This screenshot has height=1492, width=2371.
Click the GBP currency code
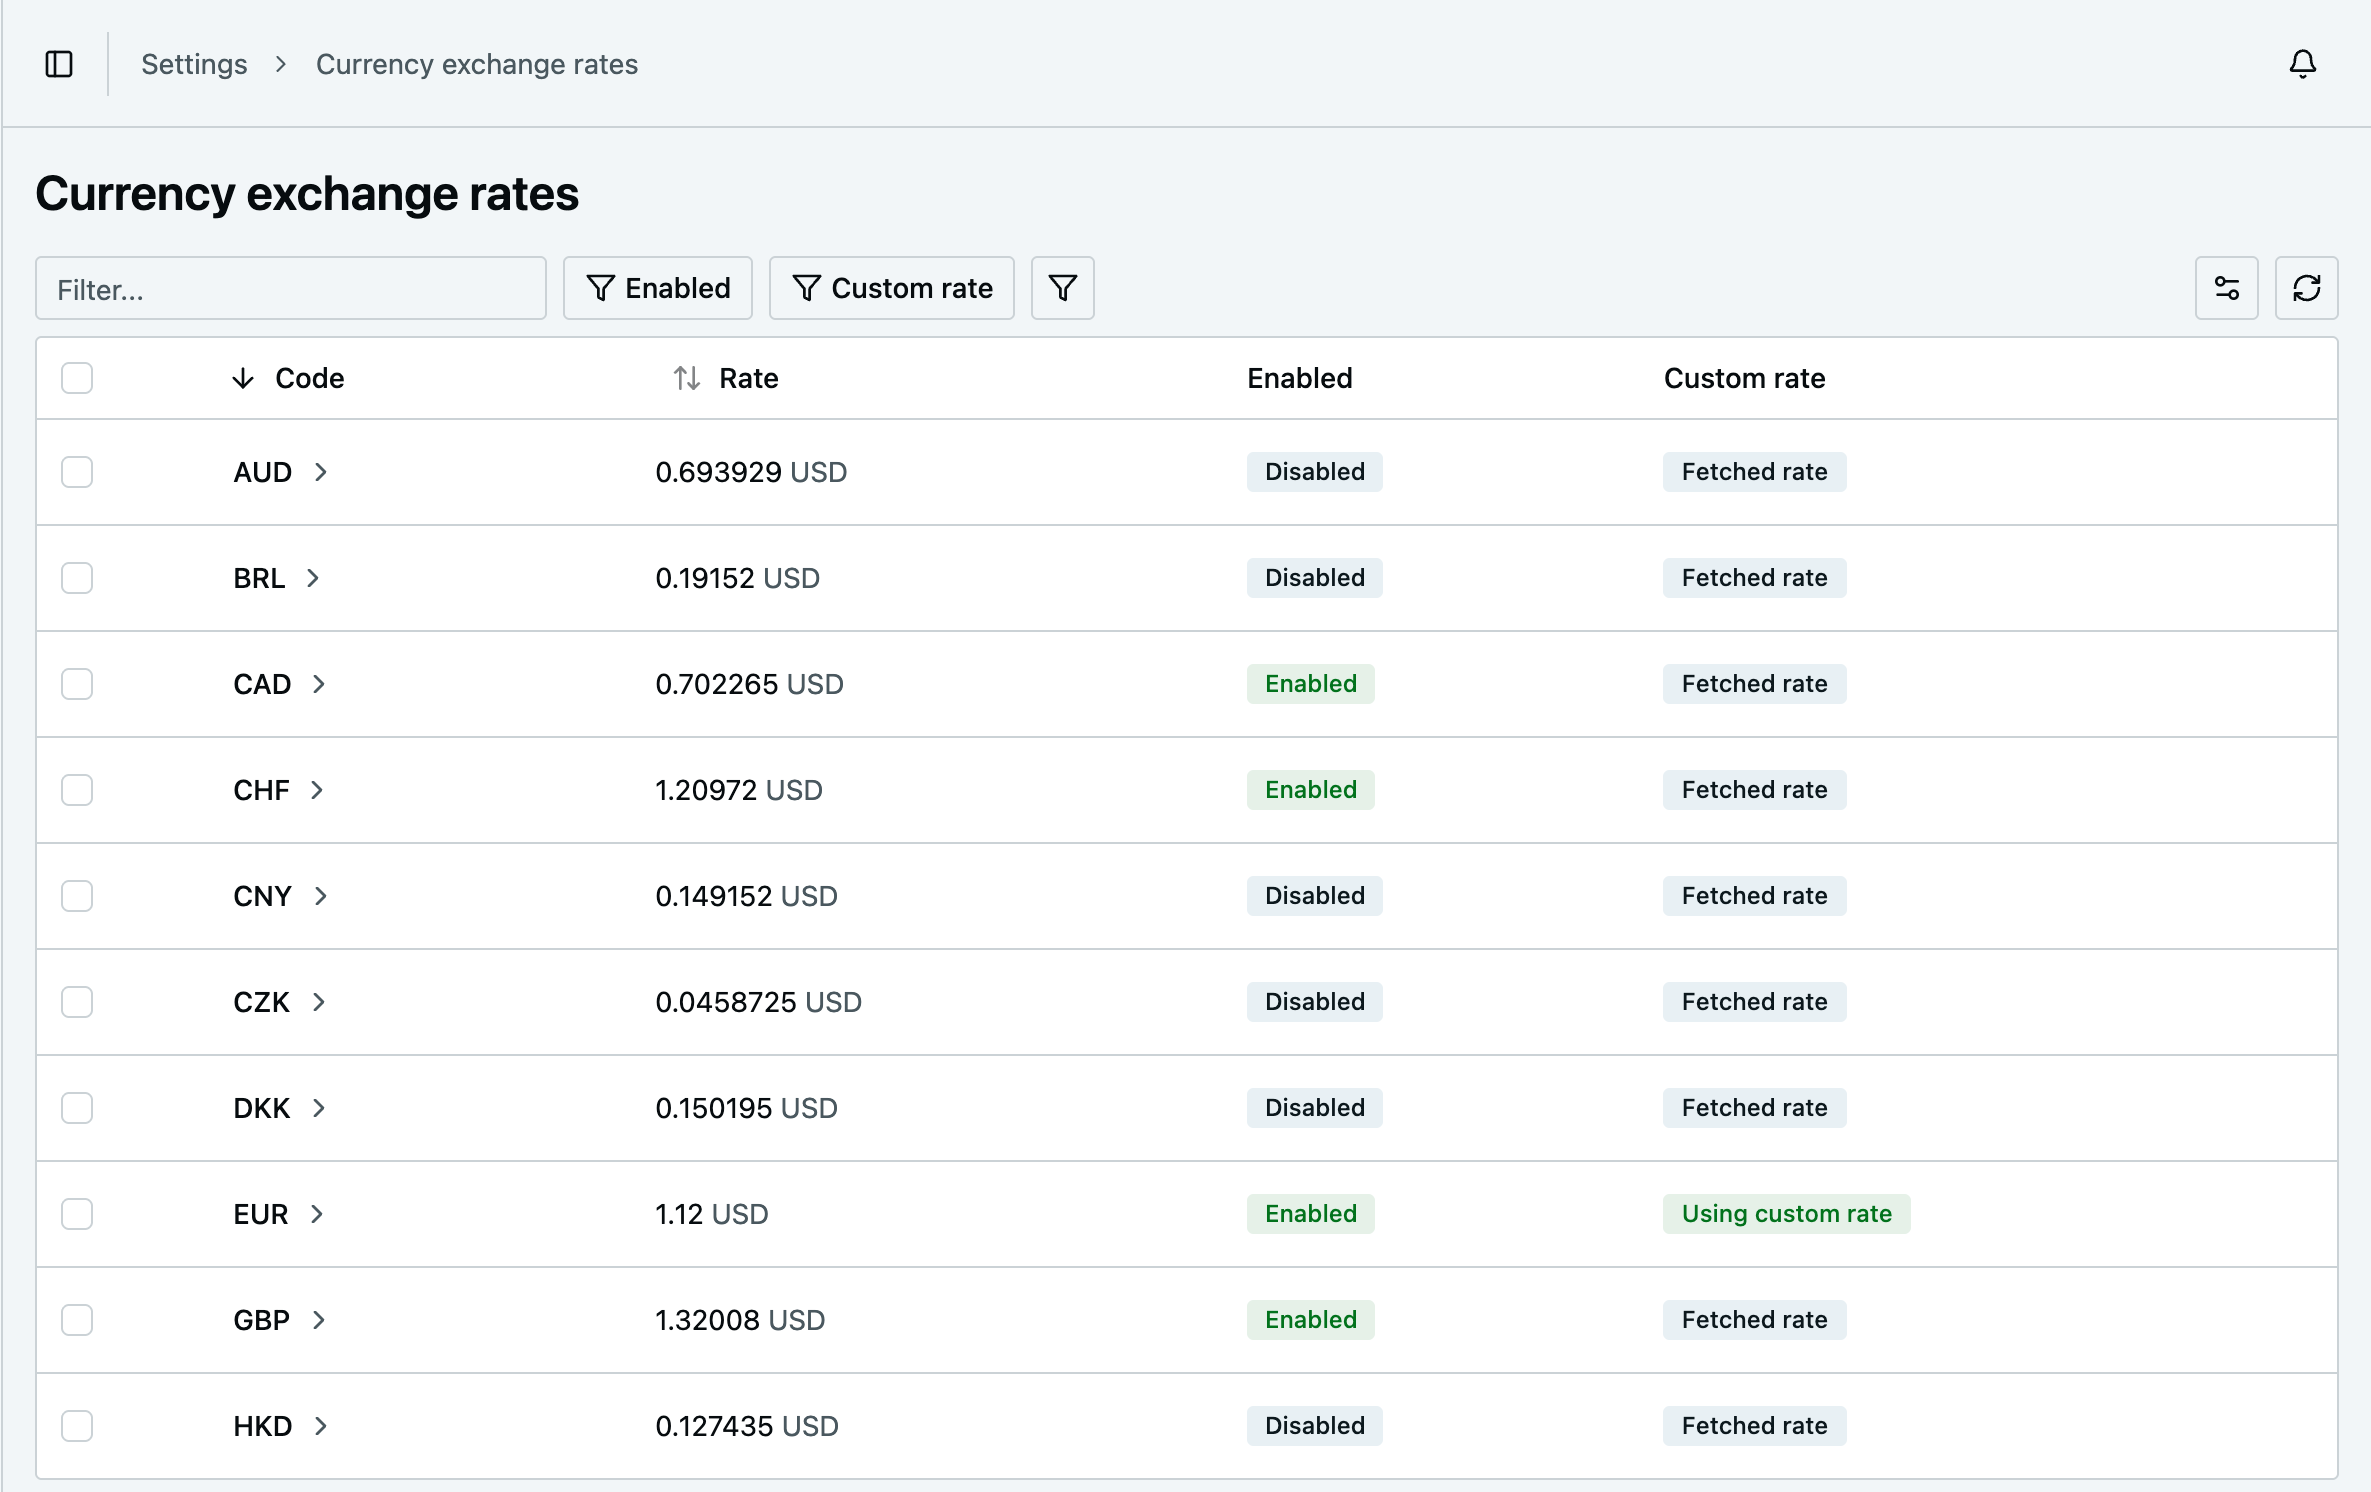tap(262, 1320)
